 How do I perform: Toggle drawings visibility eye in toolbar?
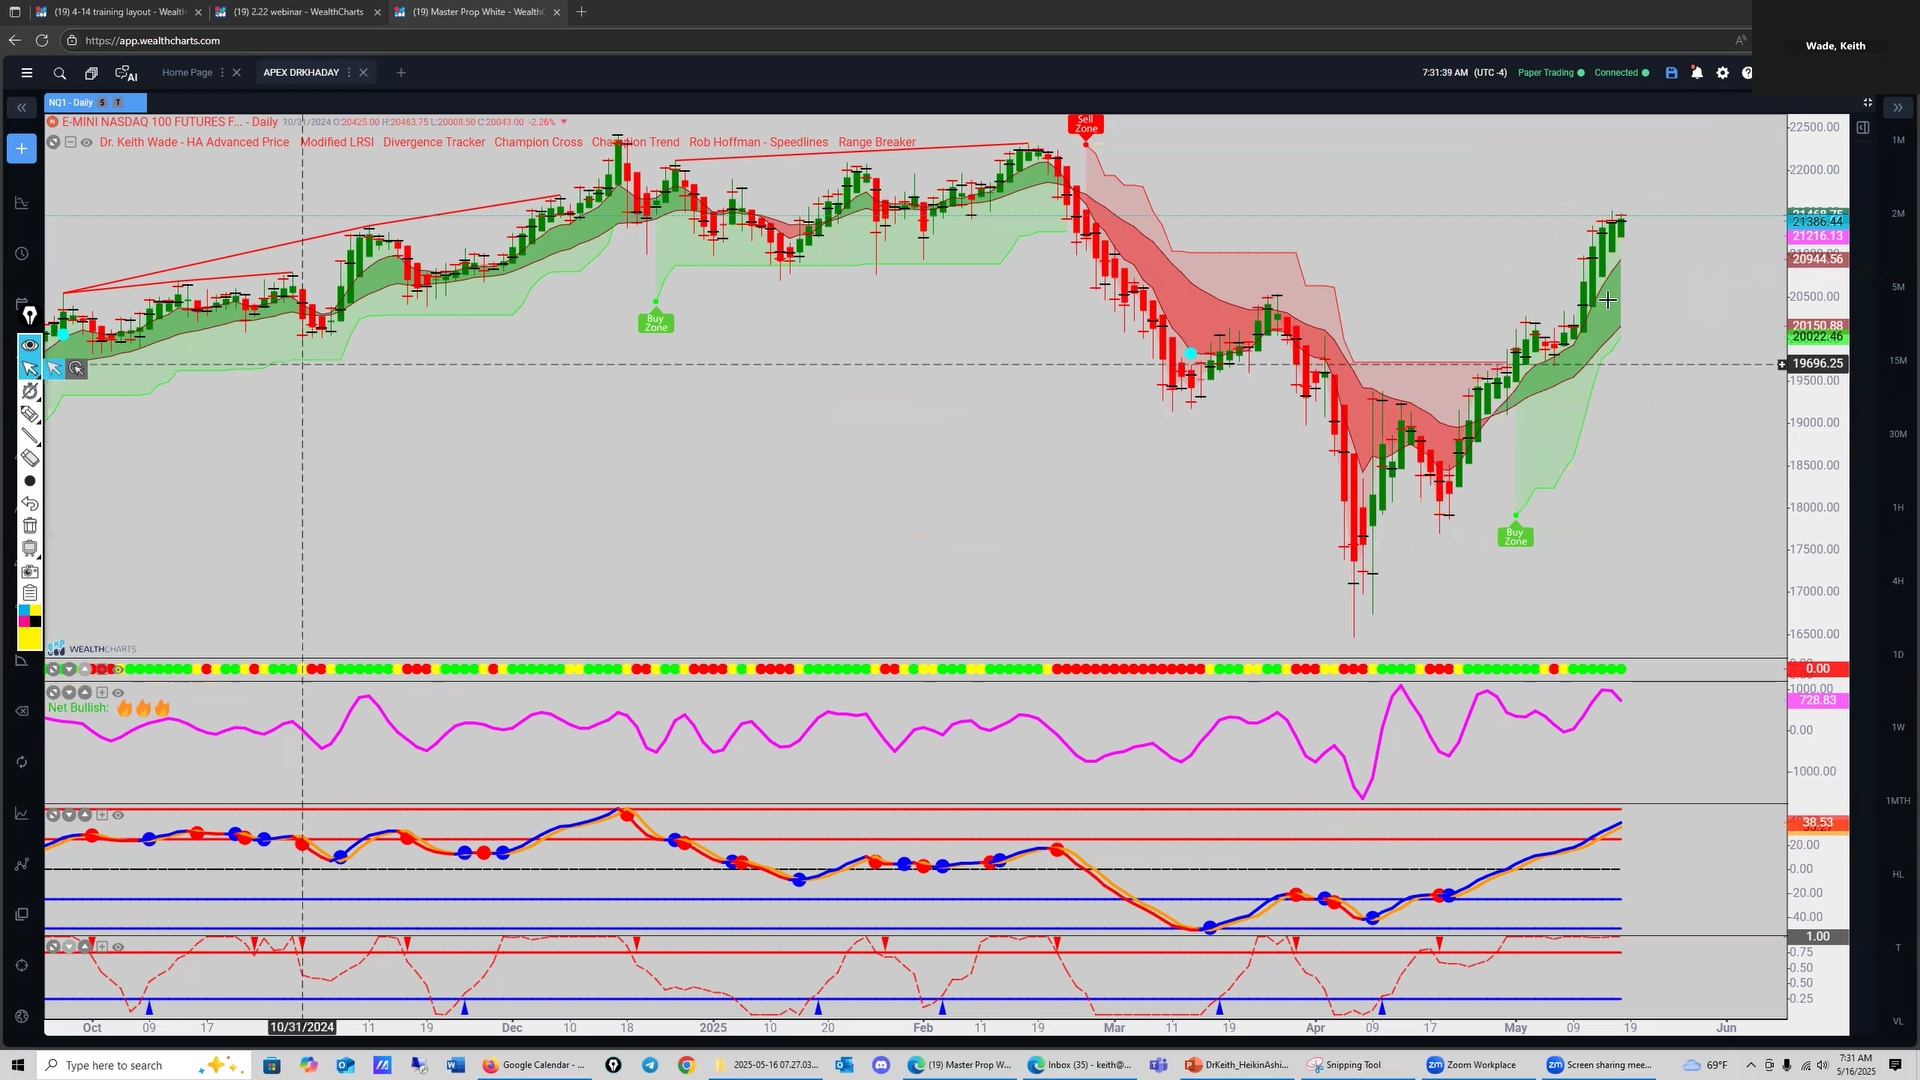tap(30, 345)
